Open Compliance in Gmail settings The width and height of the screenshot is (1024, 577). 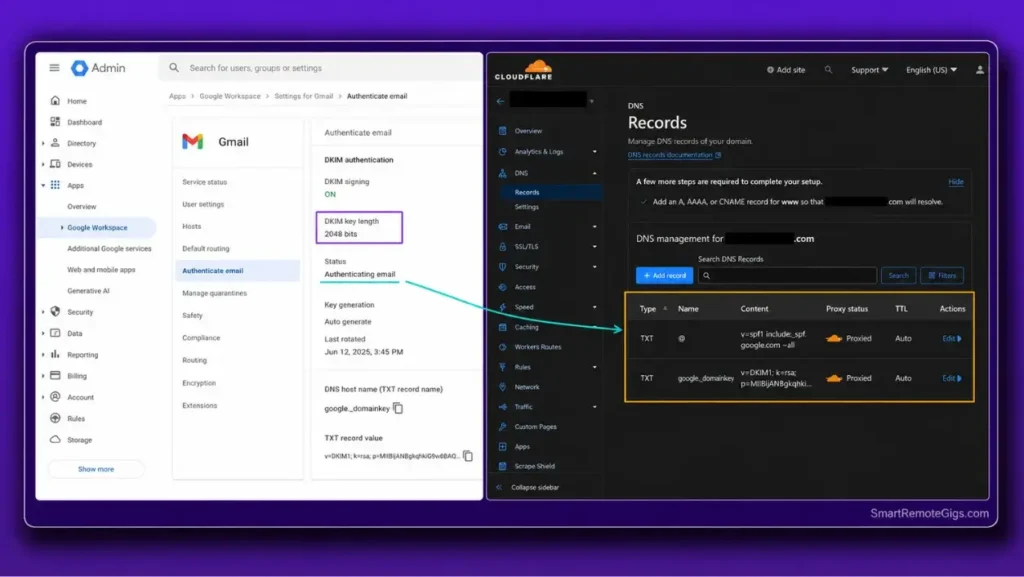click(201, 337)
